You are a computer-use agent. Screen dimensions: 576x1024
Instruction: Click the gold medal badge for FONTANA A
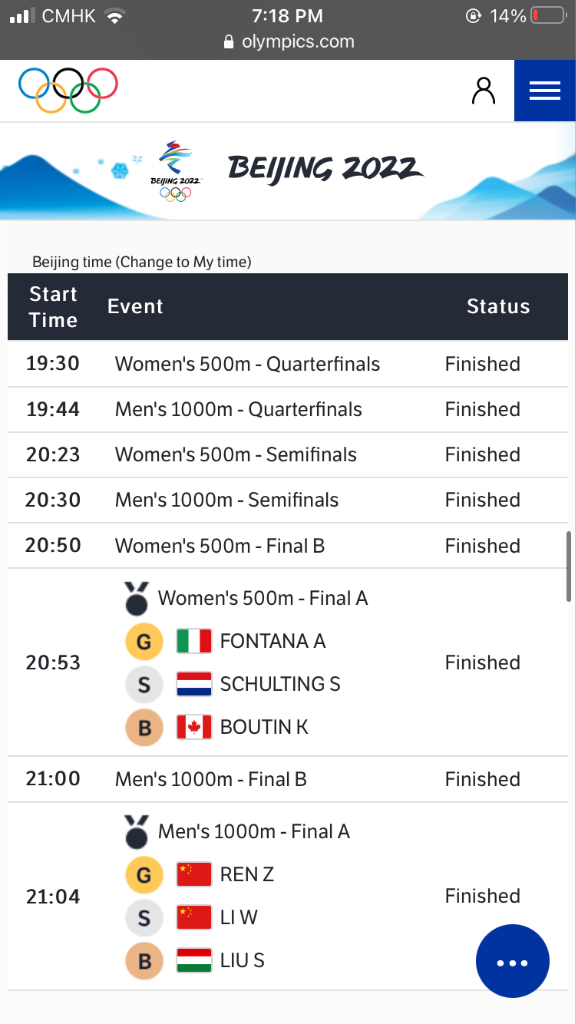[144, 641]
